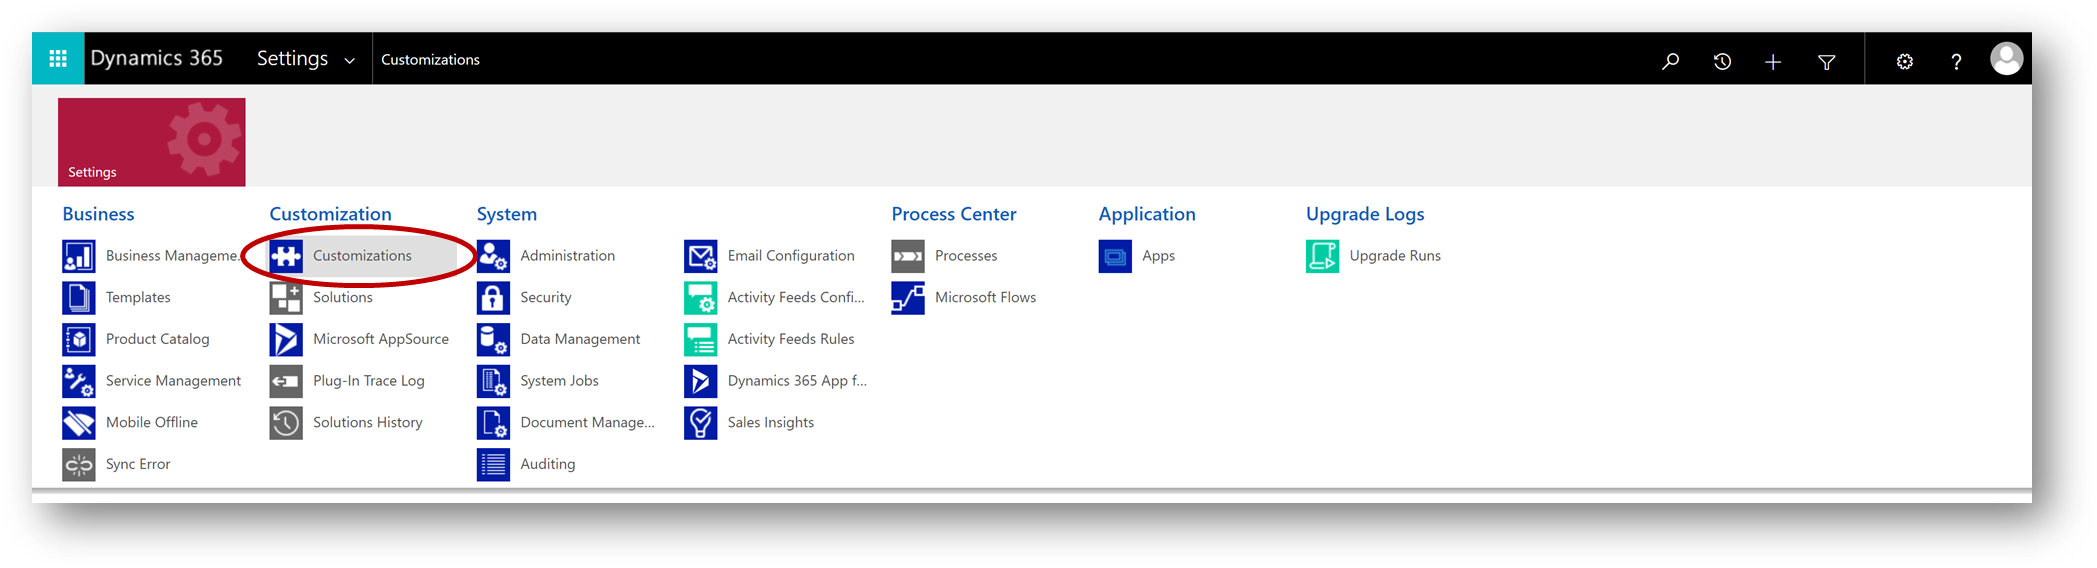Open Upgrade Runs
This screenshot has width=2097, height=568.
pyautogui.click(x=1394, y=256)
